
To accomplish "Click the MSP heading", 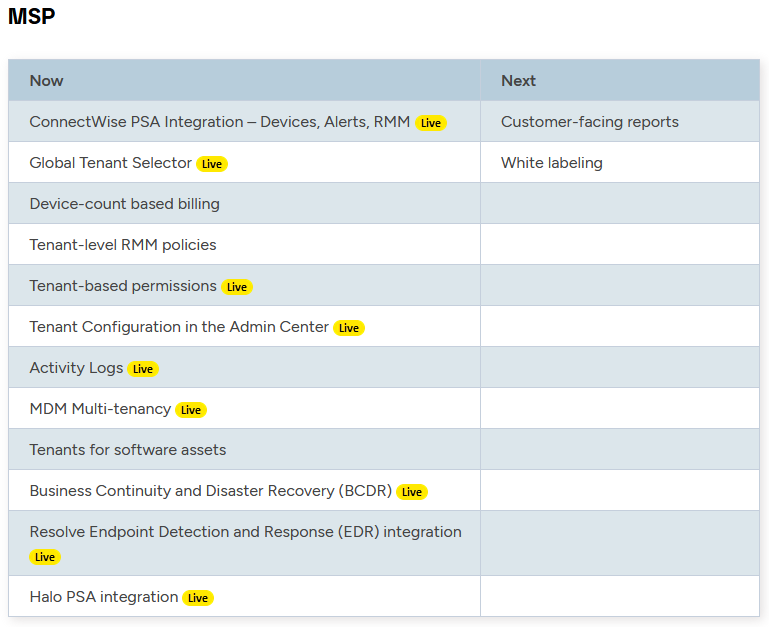I will 31,16.
